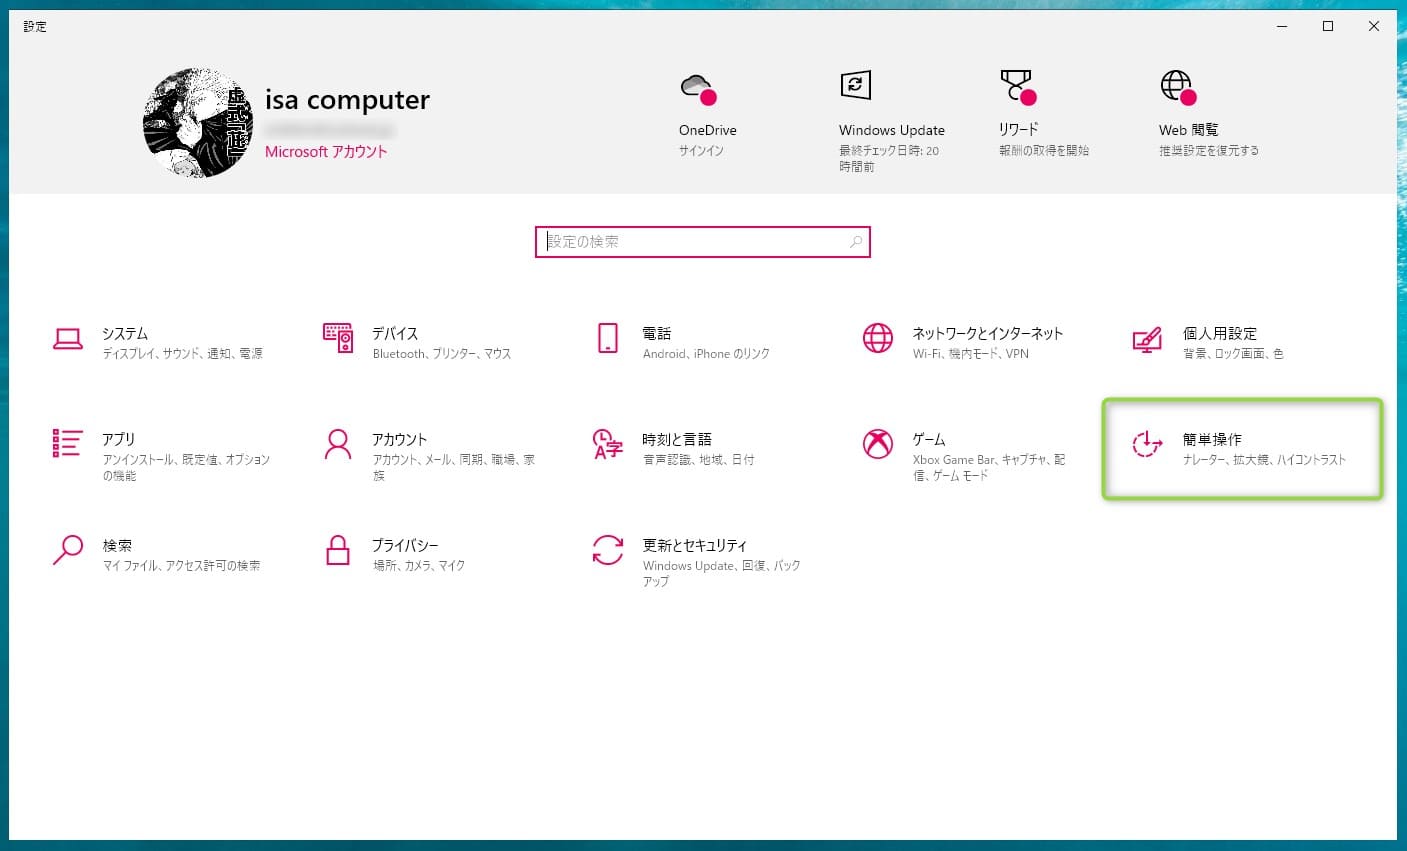Screen dimensions: 1407x851
Task: Click the OneDrive cloud icon
Action: click(698, 88)
